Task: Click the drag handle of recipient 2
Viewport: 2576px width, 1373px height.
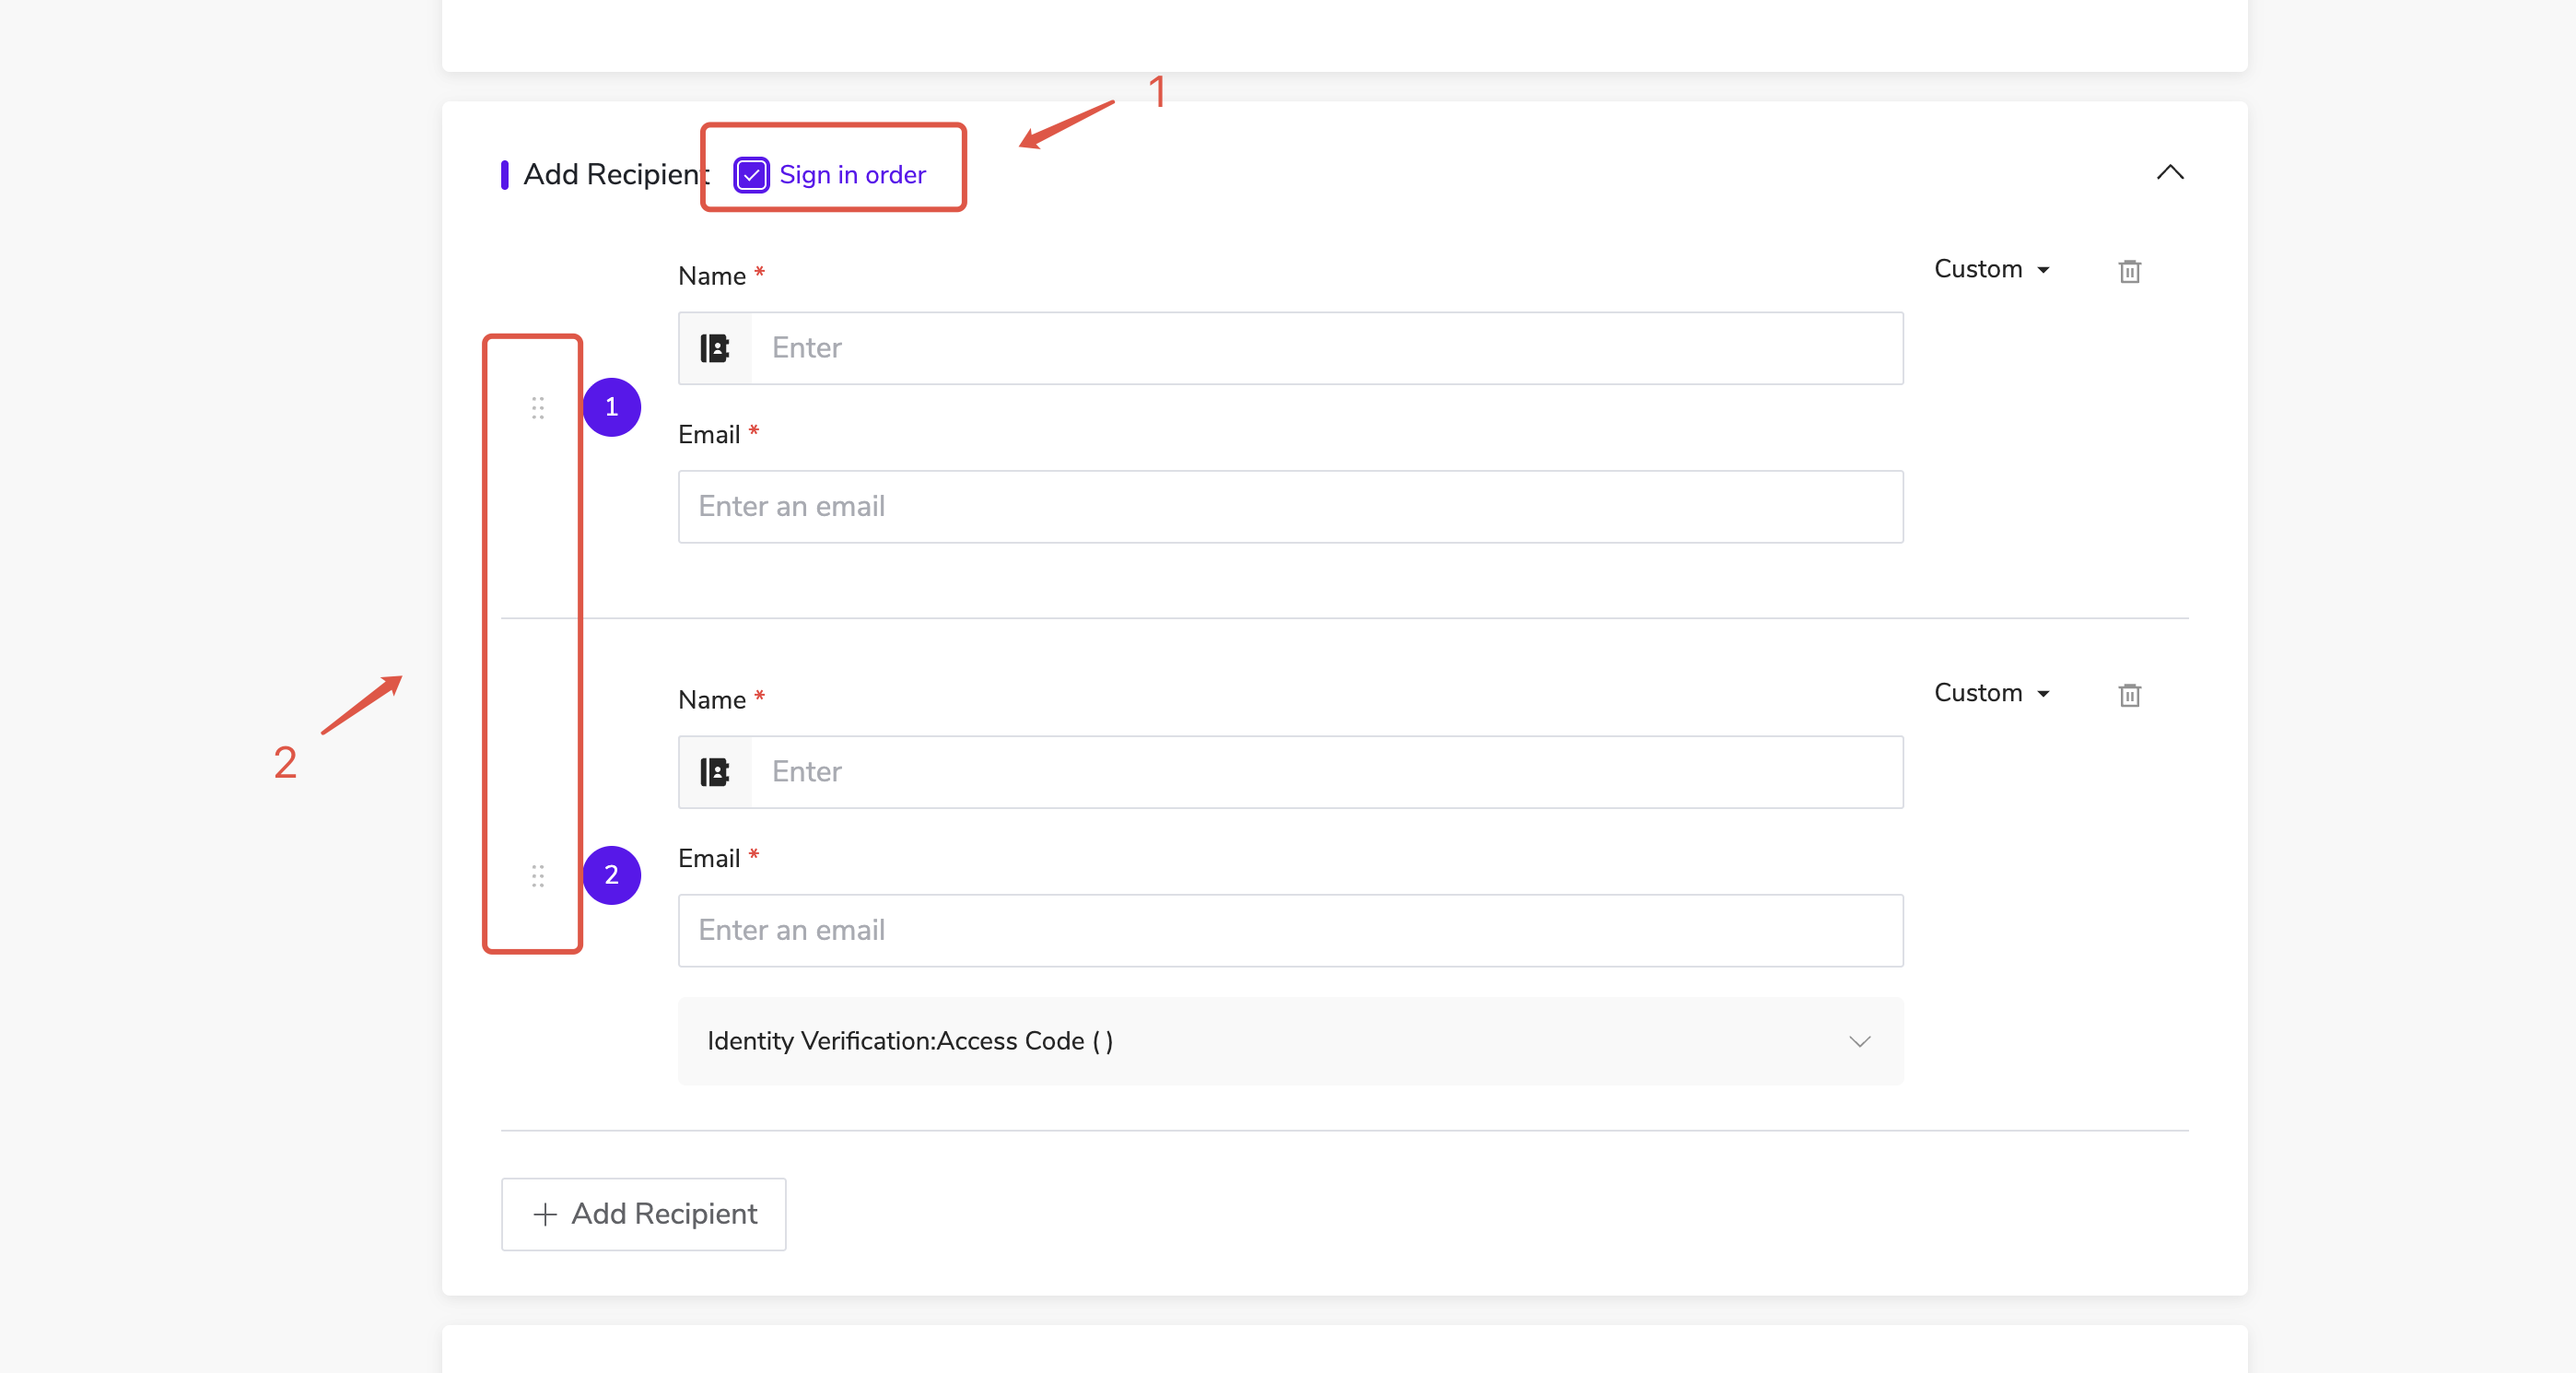Action: (538, 876)
